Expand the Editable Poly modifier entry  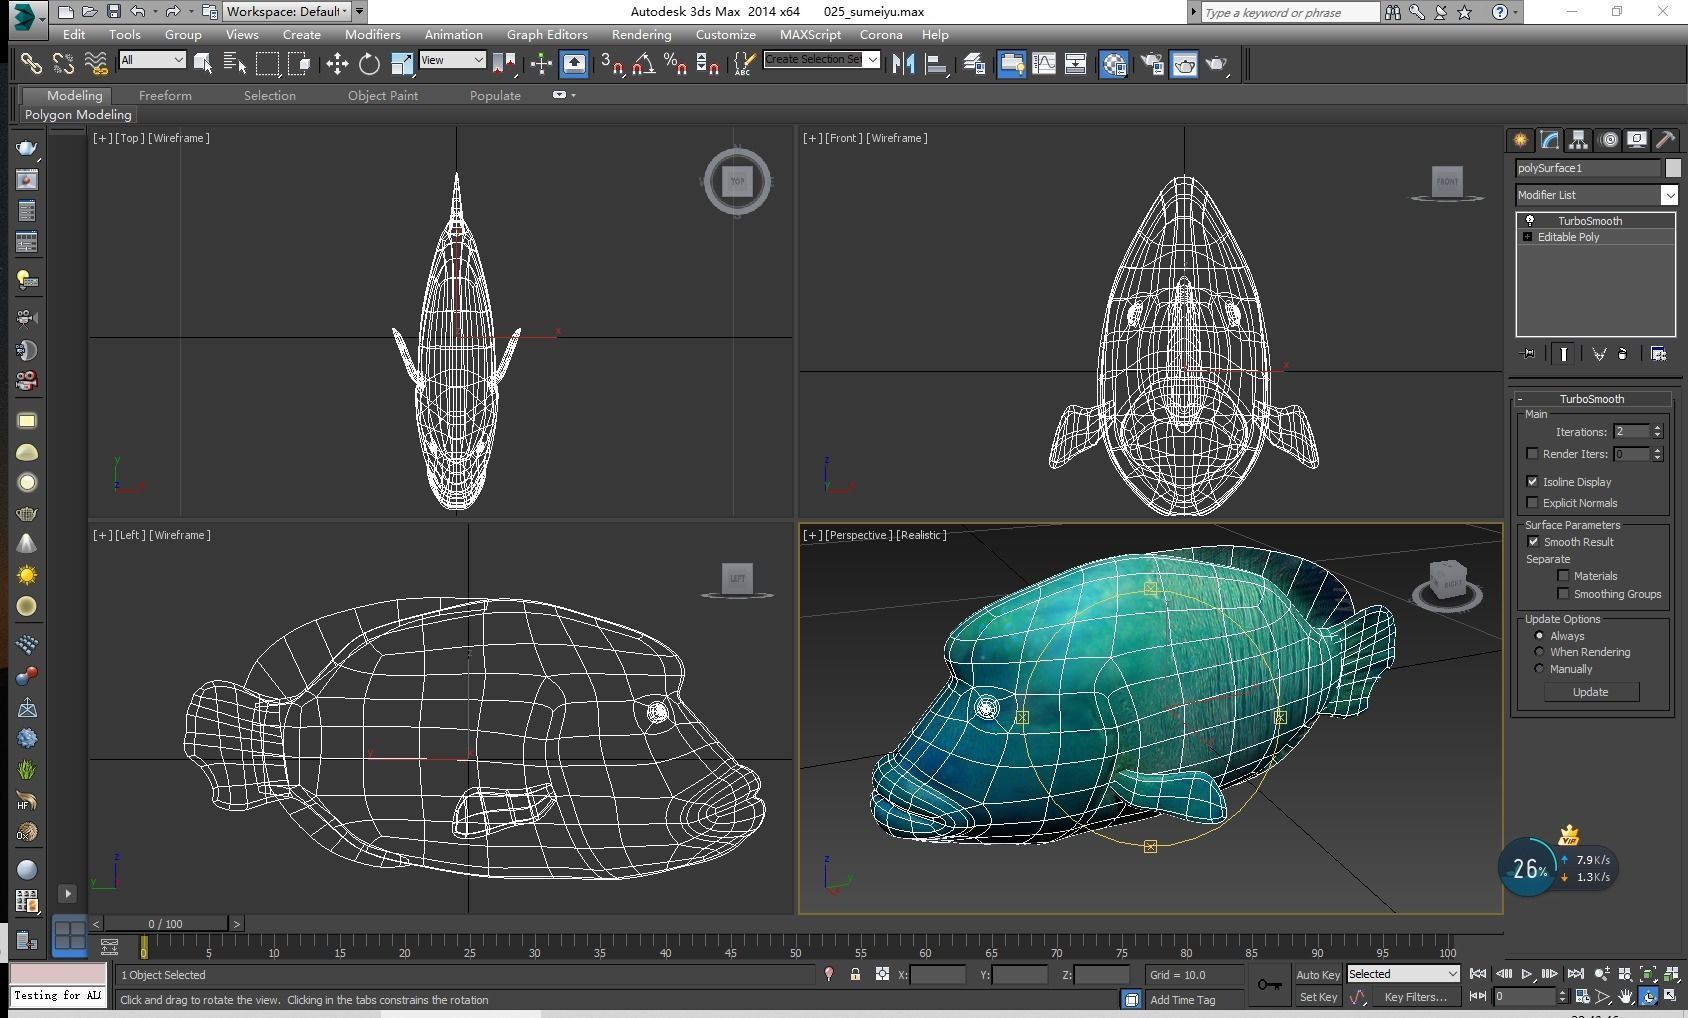(x=1527, y=237)
